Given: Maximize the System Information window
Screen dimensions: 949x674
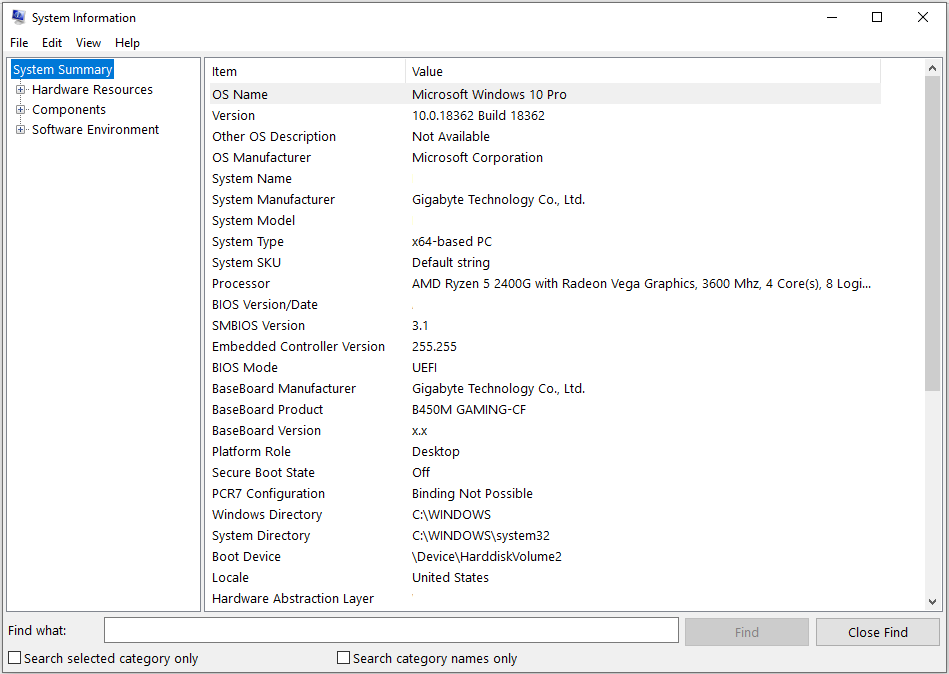Looking at the screenshot, I should click(876, 18).
